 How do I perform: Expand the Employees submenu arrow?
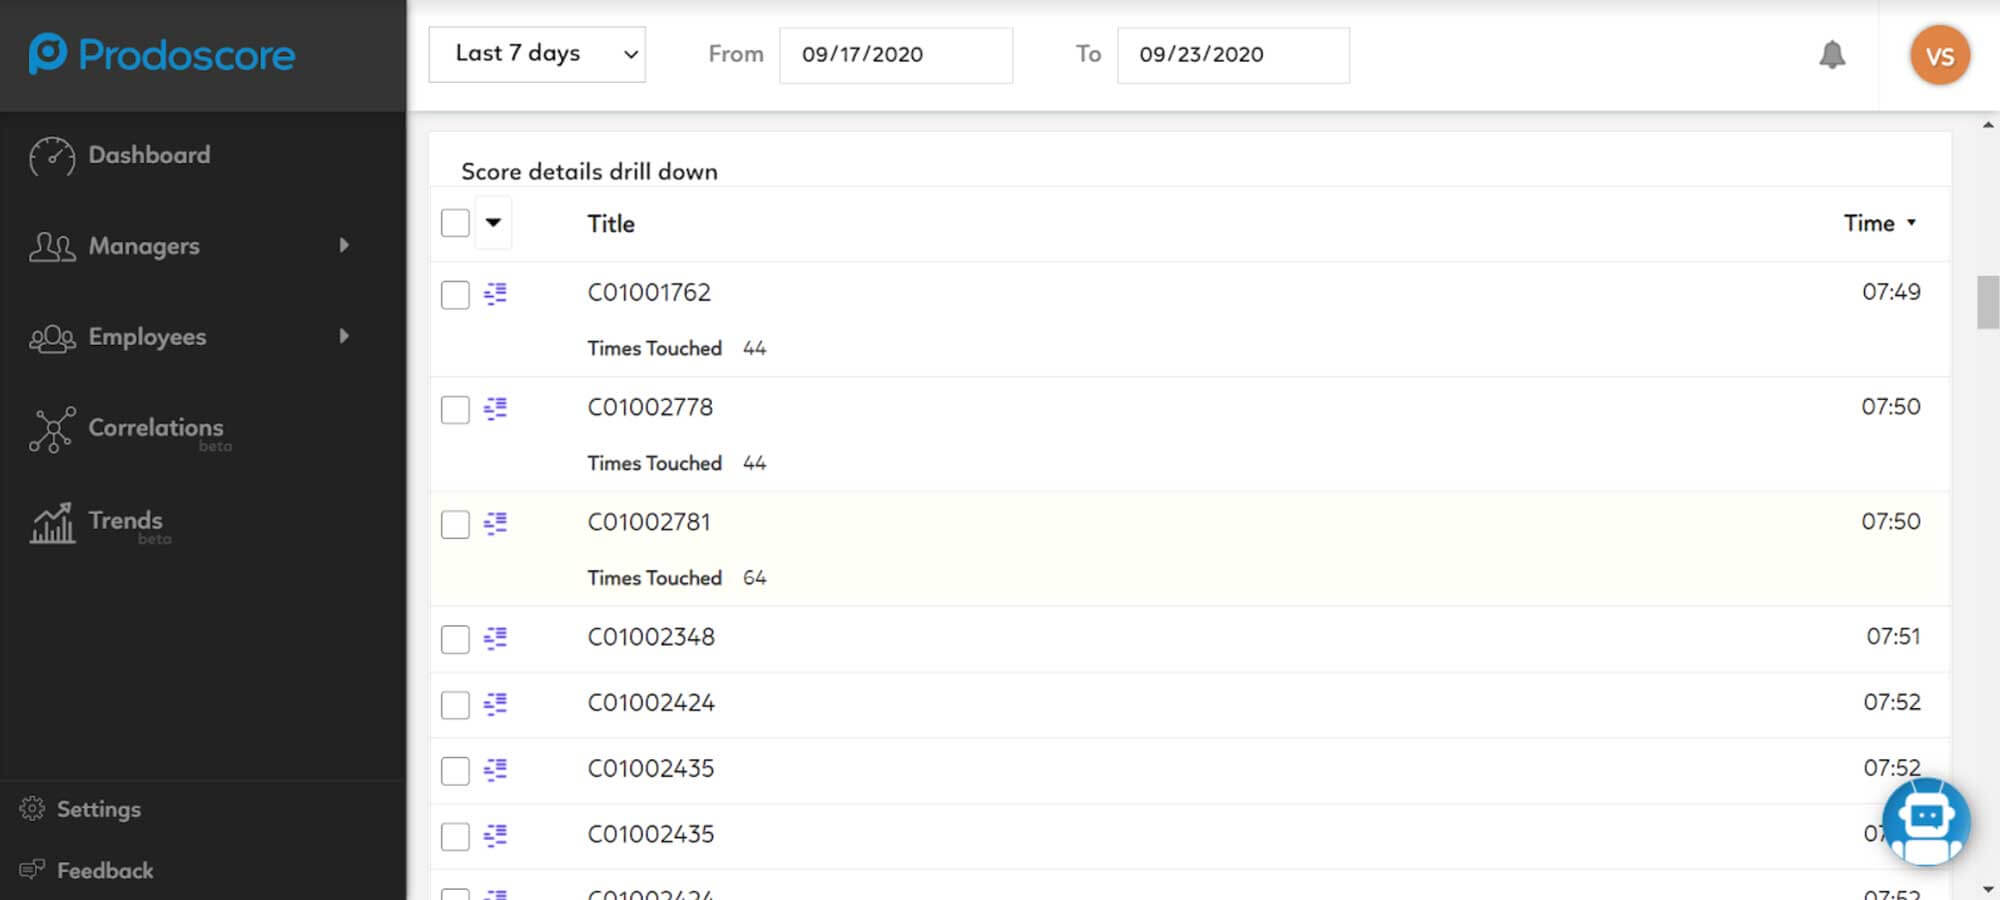coord(344,336)
